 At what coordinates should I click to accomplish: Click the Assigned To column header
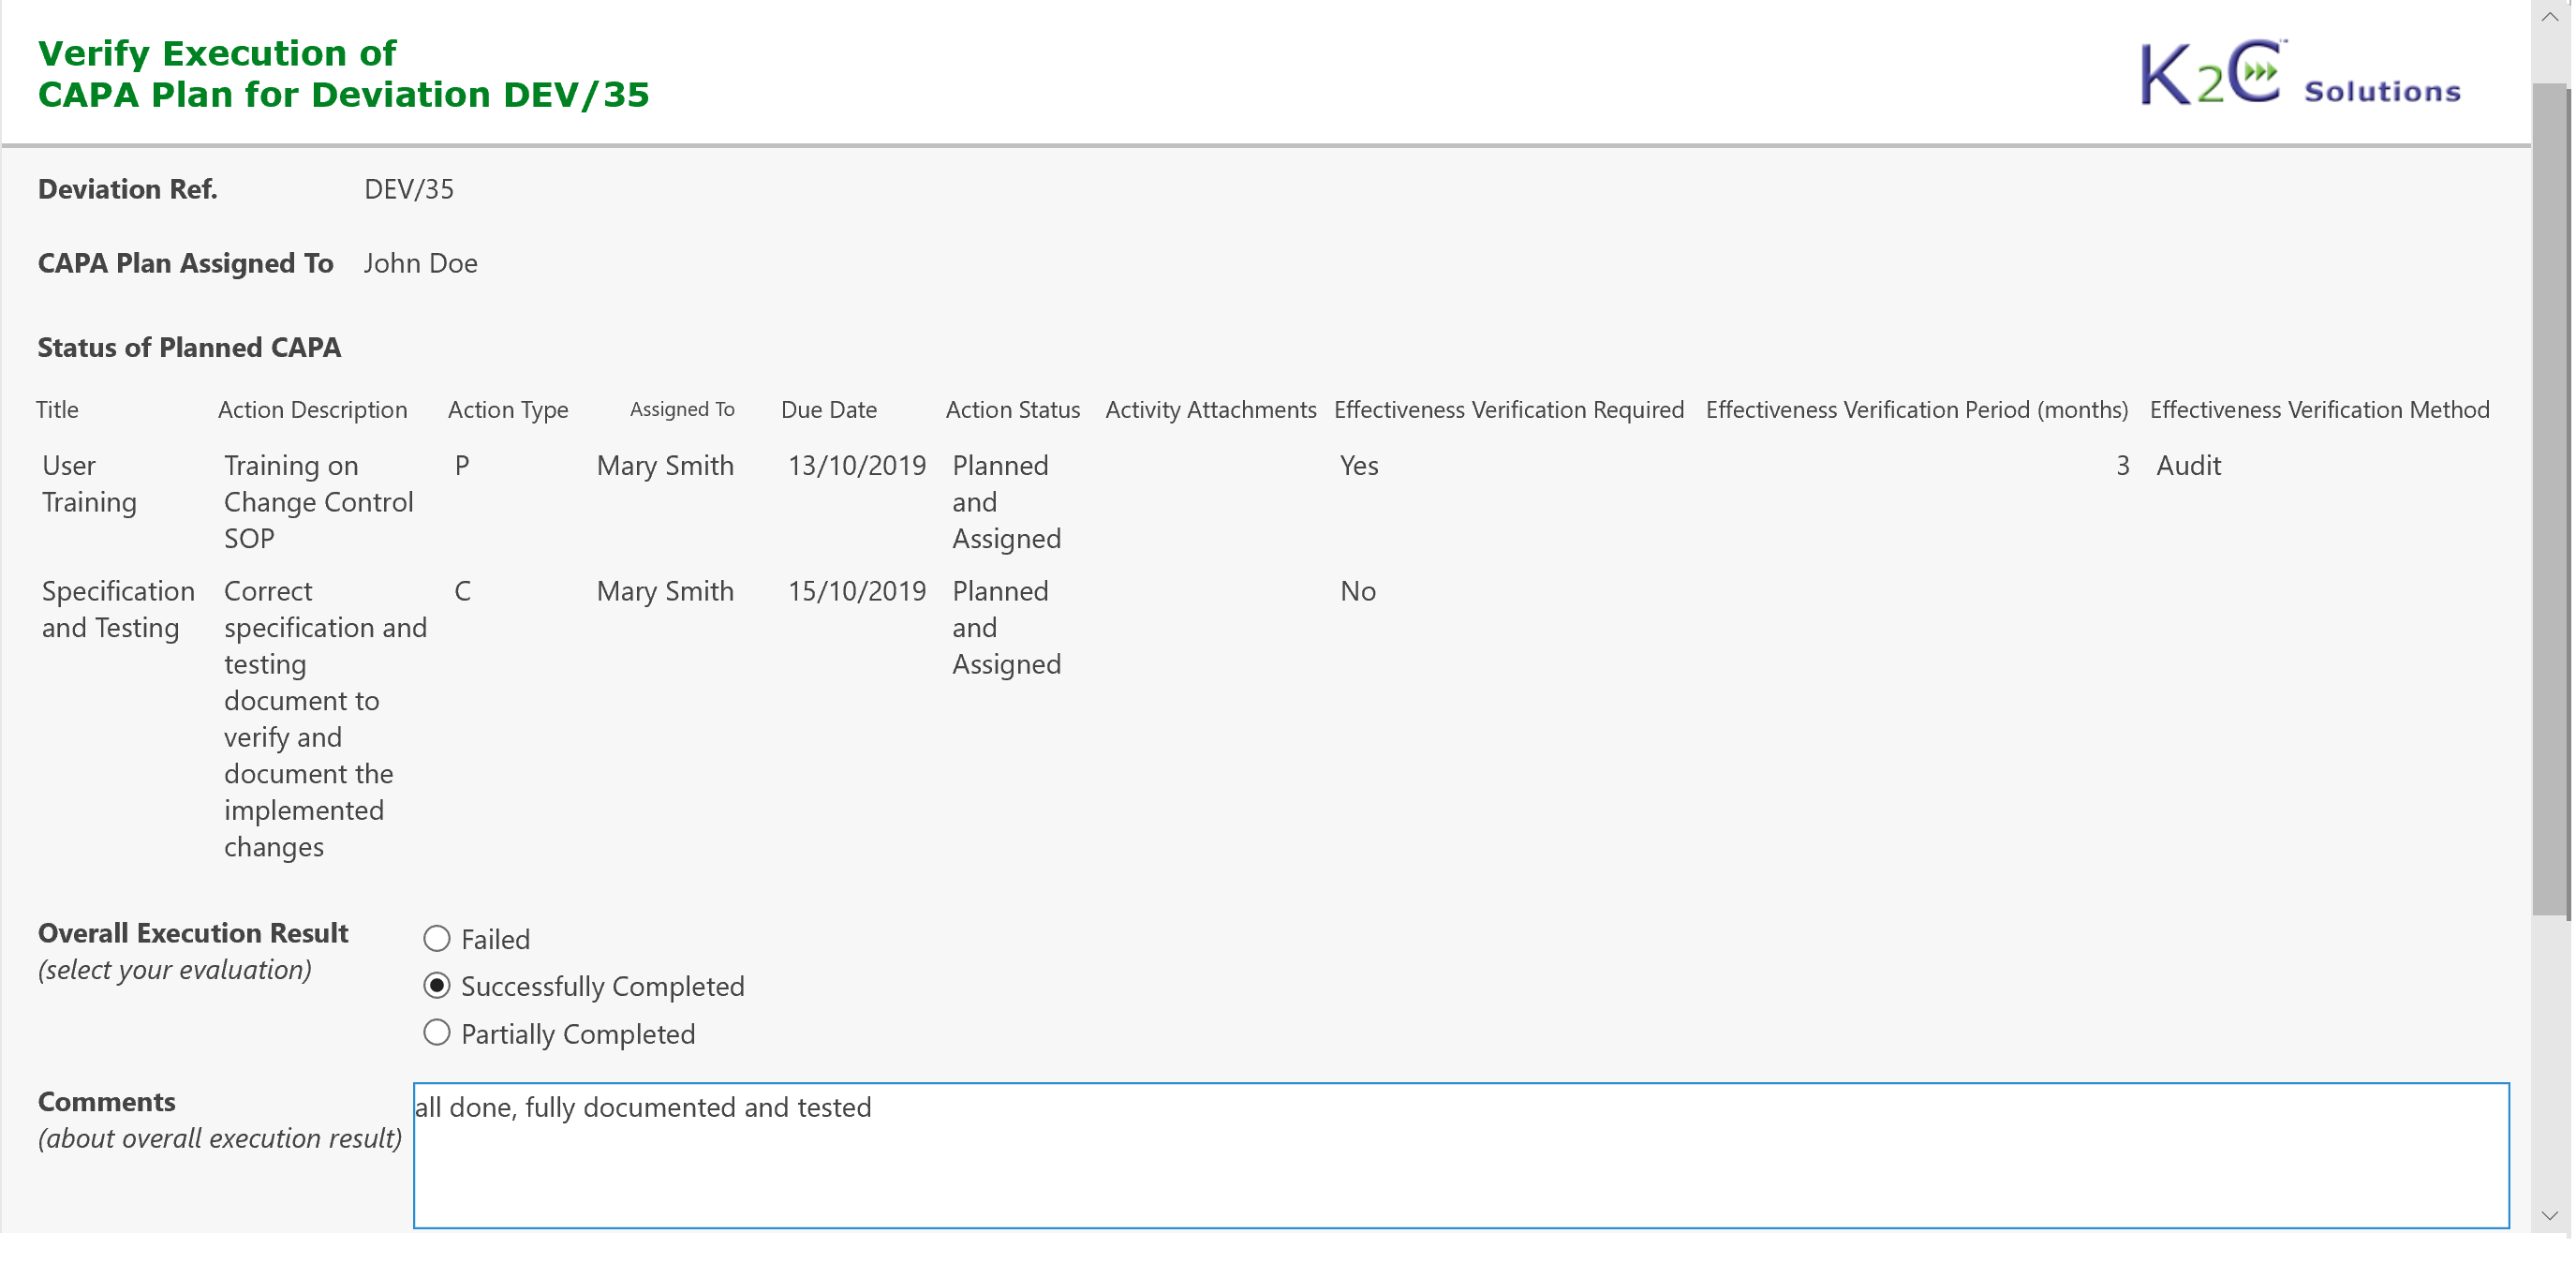(682, 409)
